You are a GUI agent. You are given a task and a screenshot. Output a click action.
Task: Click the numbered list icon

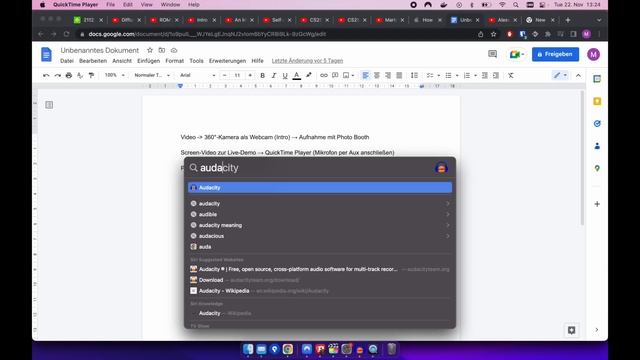click(467, 76)
